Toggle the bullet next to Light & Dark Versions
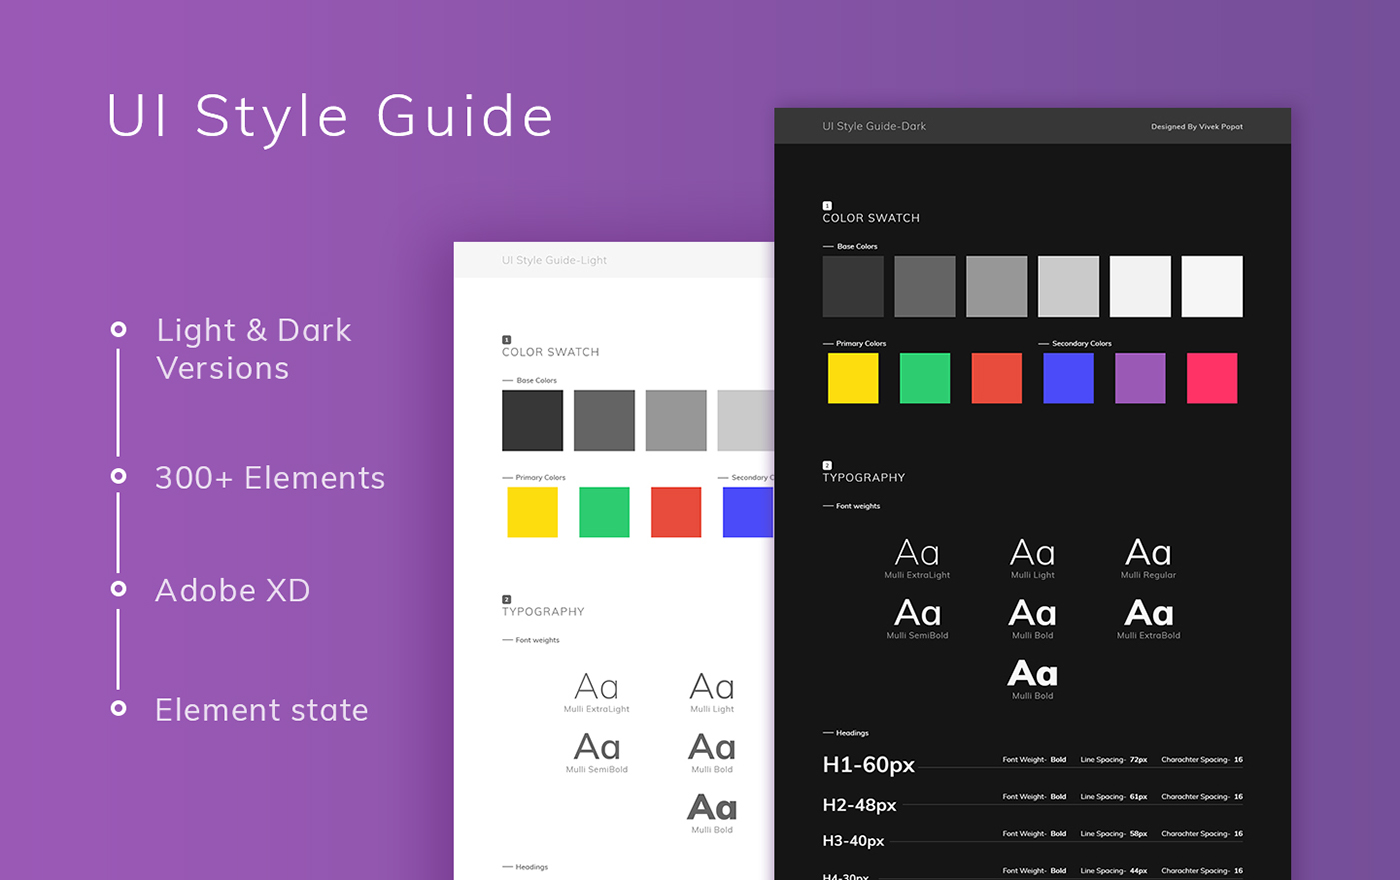 [119, 329]
